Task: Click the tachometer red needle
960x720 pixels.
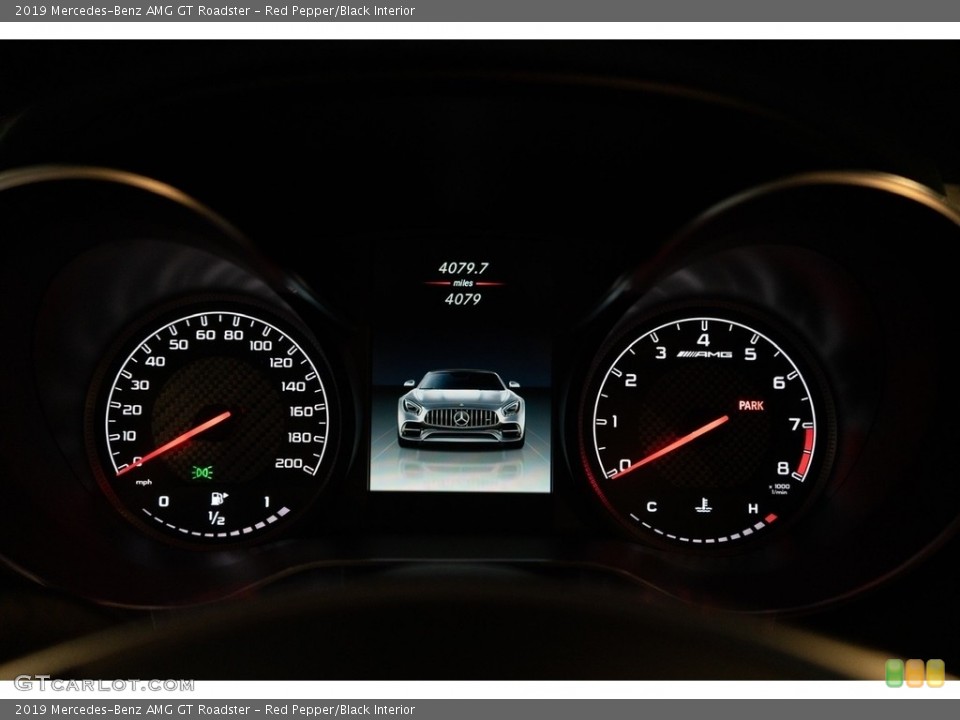Action: coord(670,447)
